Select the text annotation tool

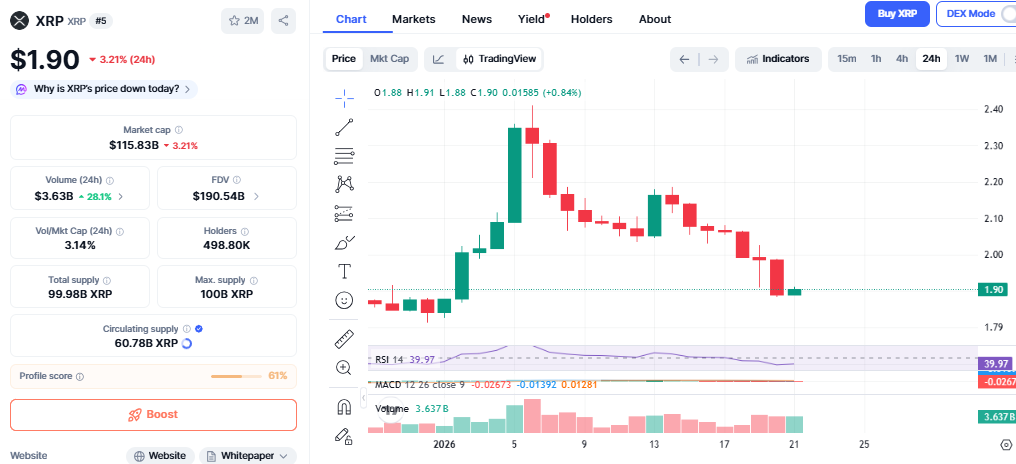(x=345, y=271)
